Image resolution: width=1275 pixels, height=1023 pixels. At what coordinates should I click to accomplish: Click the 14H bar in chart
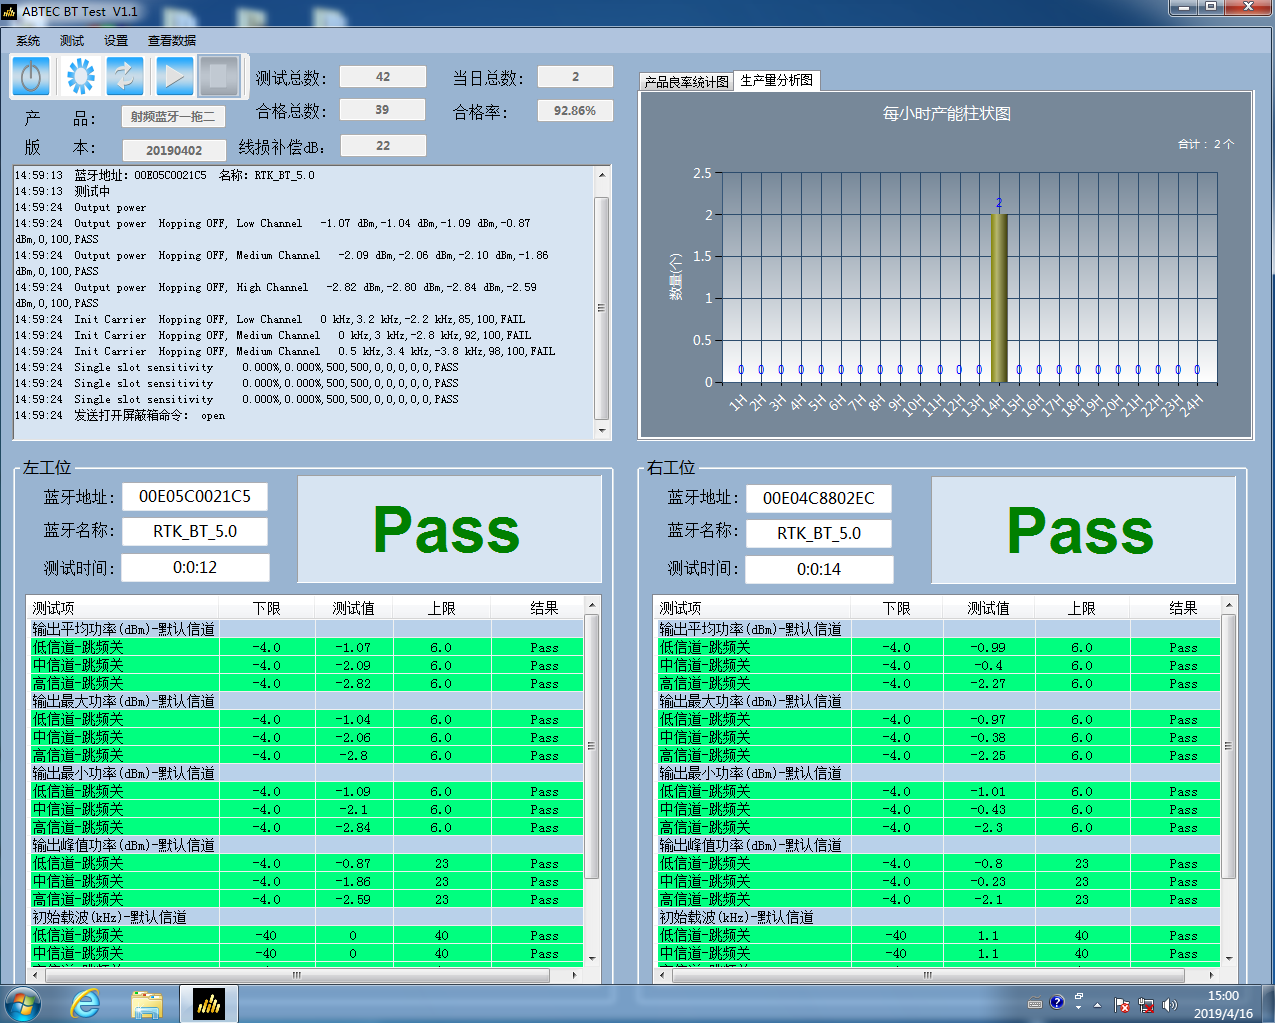pos(998,297)
